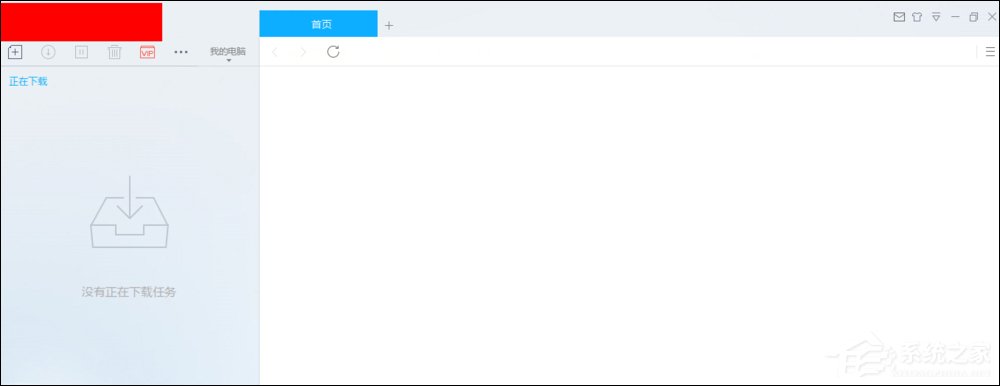Open the mail message icon
The image size is (1000, 386).
click(899, 17)
